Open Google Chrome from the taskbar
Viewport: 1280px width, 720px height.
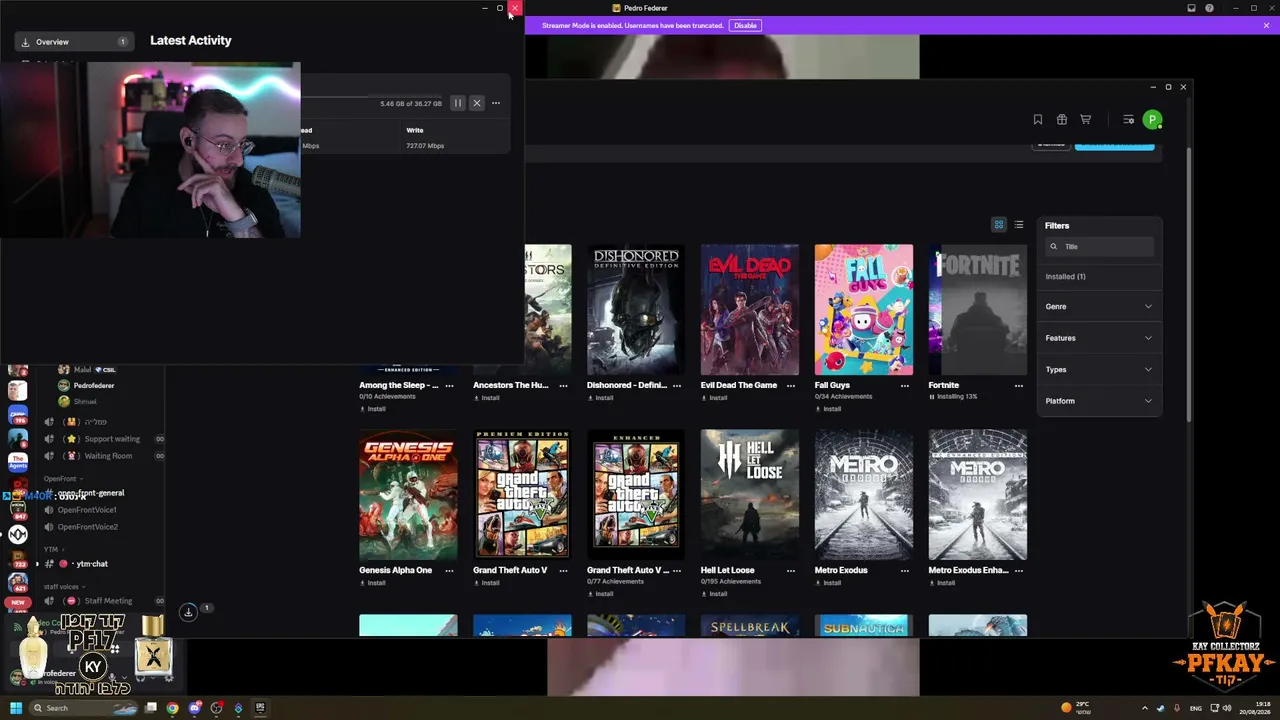click(x=173, y=708)
